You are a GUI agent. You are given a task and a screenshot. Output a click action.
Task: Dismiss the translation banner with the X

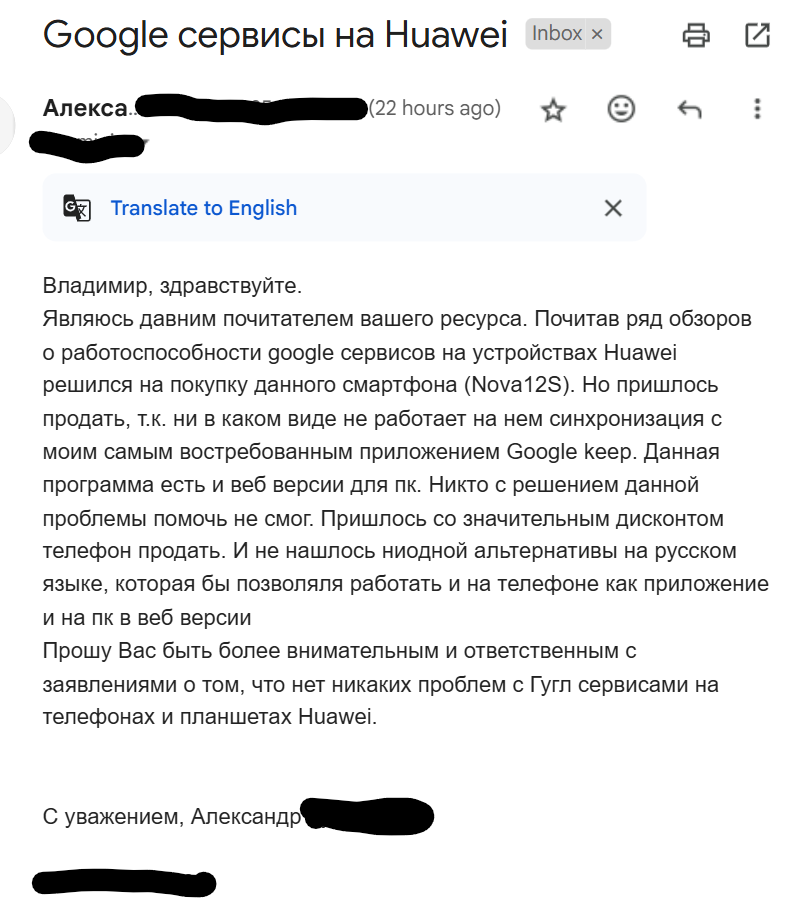tap(614, 207)
